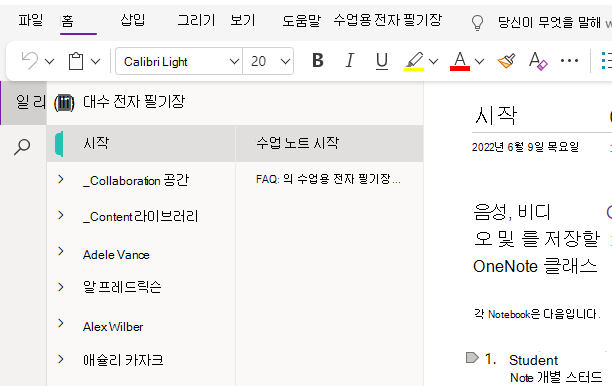Click the search magnifier icon
The width and height of the screenshot is (612, 386).
coord(22,147)
